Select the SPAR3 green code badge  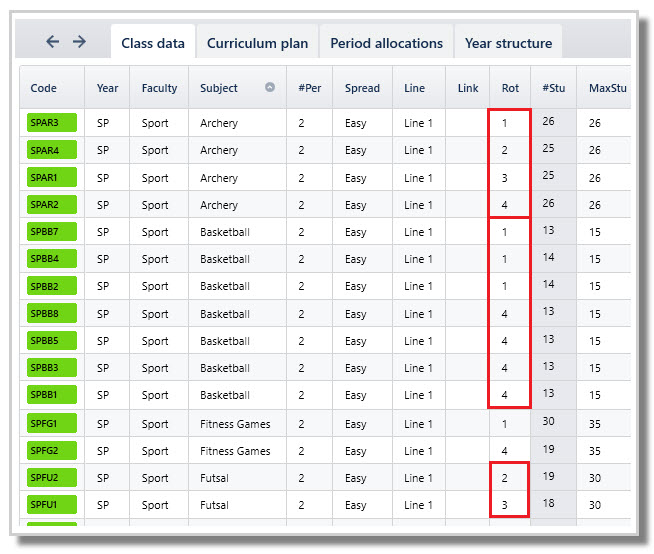52,123
